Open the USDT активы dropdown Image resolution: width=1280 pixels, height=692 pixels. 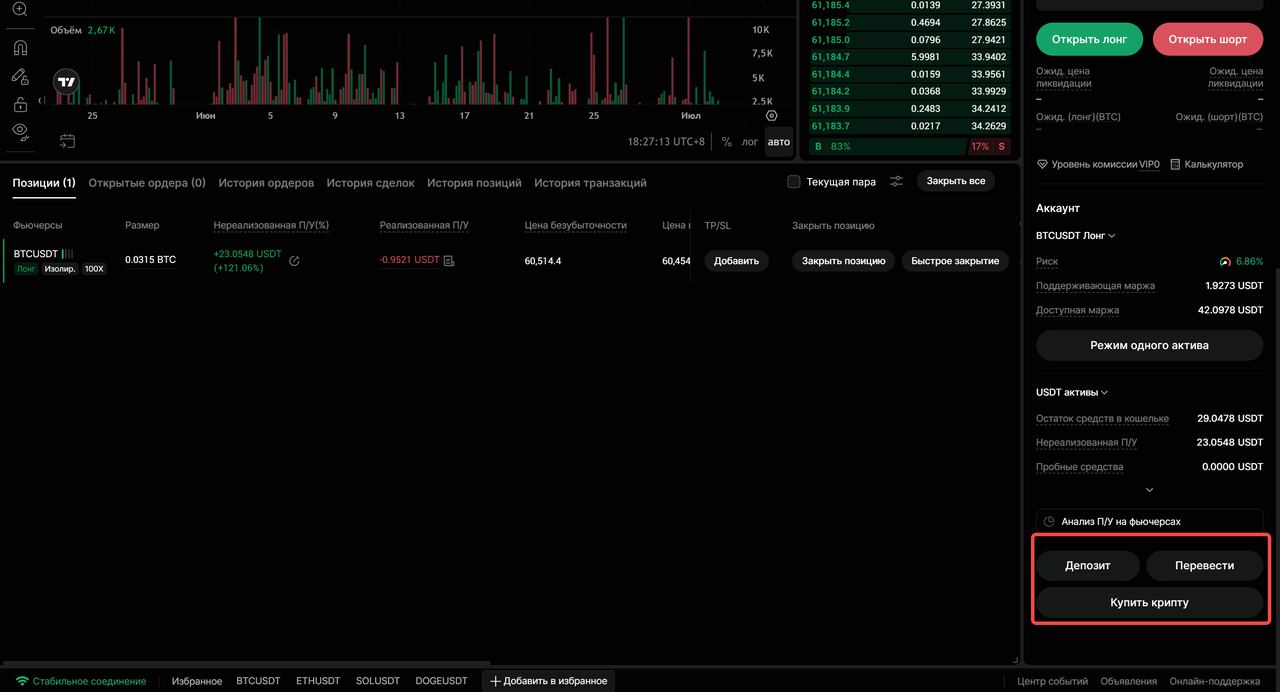tap(1072, 393)
